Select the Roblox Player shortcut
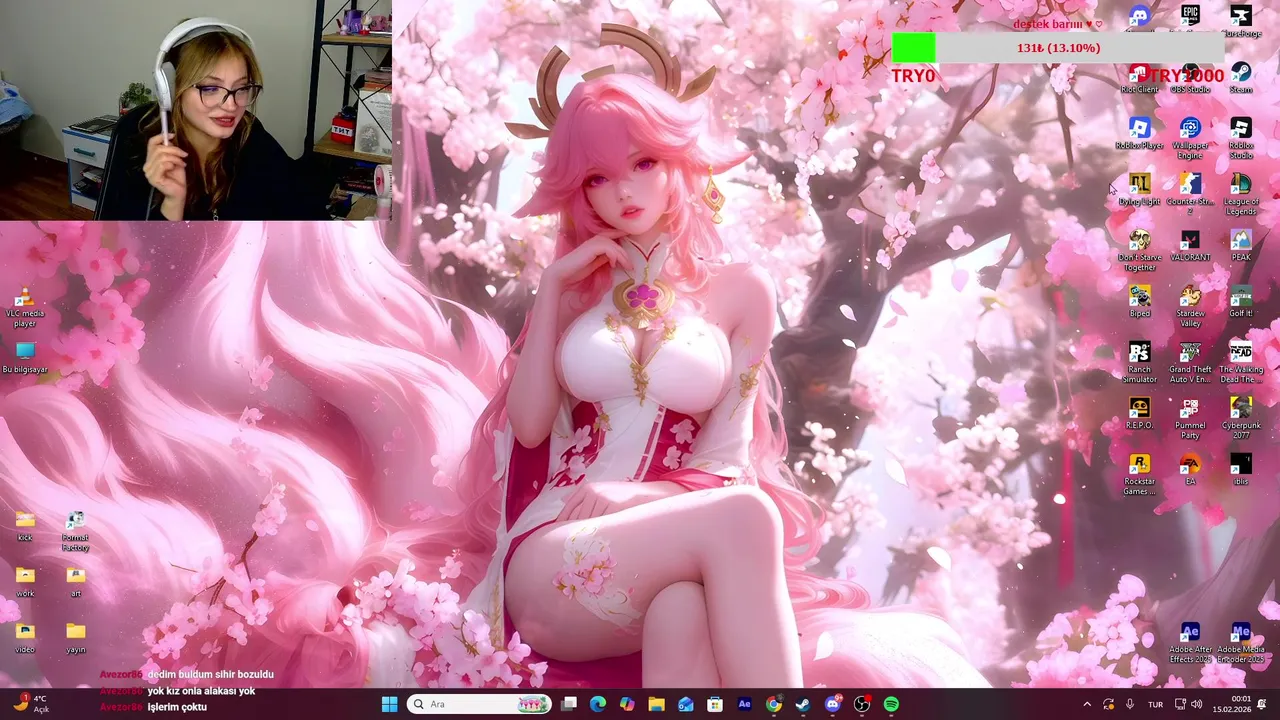 (x=1139, y=134)
